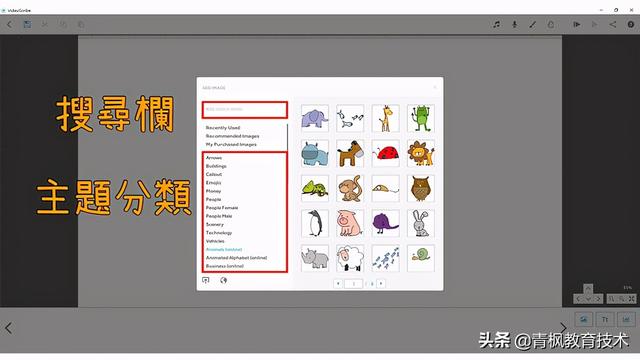The height and width of the screenshot is (360, 640).
Task: Choose the snail image
Action: (421, 258)
